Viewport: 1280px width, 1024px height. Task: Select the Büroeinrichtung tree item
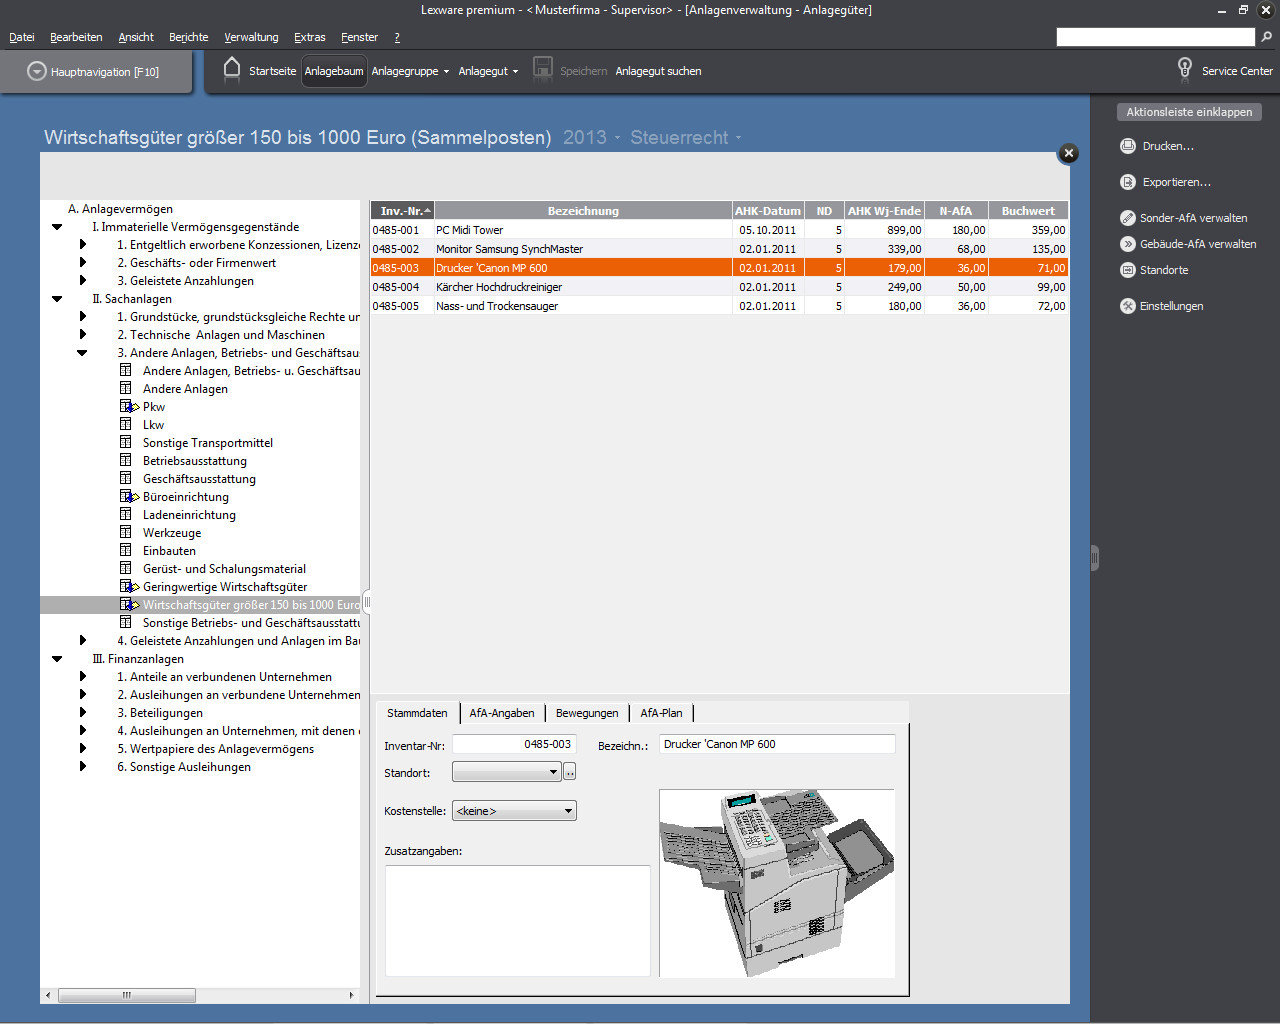185,497
